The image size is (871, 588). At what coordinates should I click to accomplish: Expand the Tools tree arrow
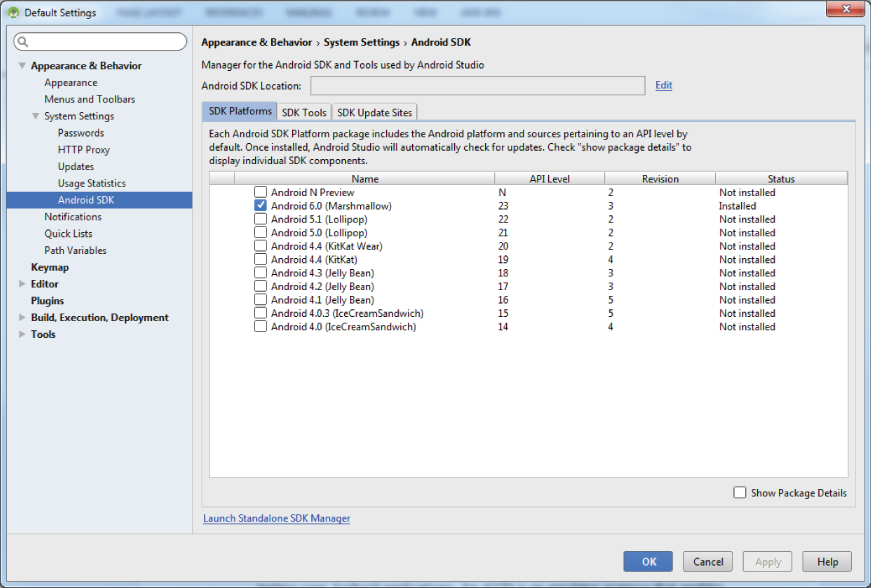coord(22,334)
